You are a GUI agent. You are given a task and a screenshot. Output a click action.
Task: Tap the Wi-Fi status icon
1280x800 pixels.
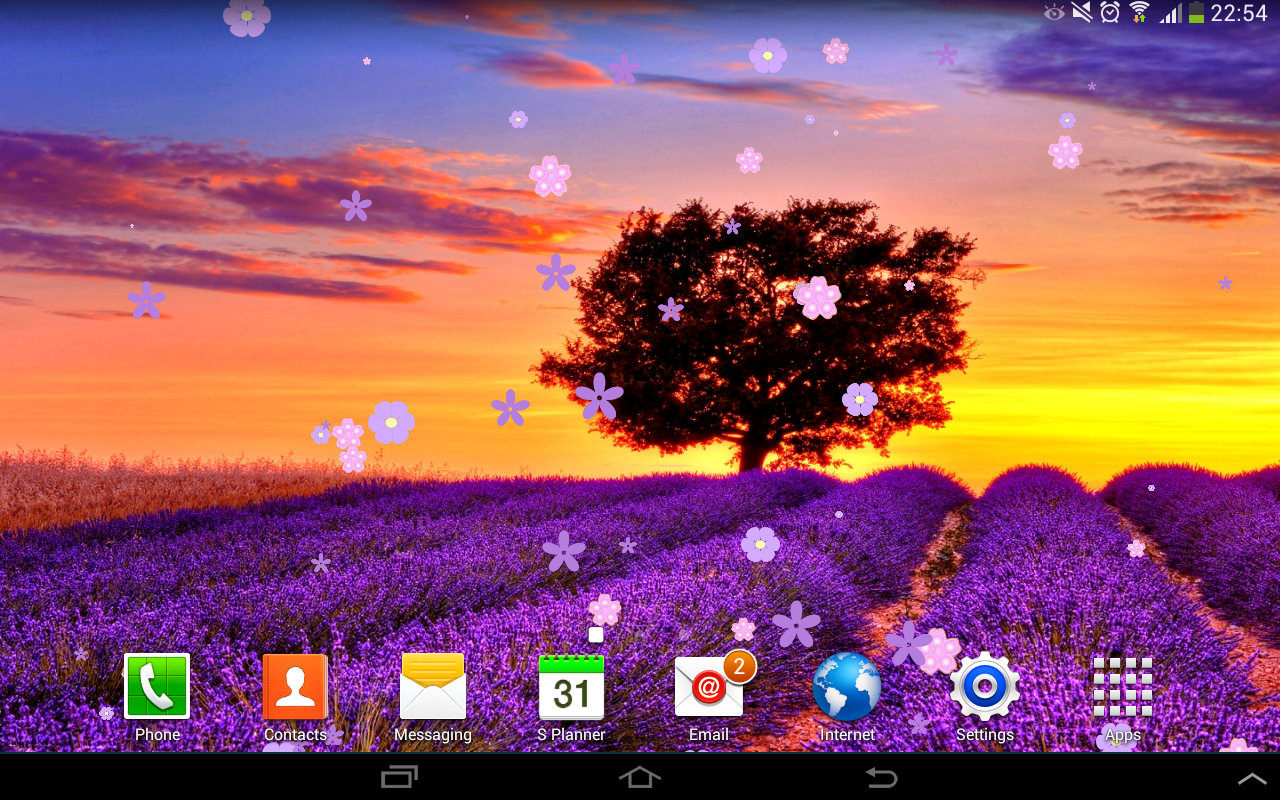pos(1139,12)
